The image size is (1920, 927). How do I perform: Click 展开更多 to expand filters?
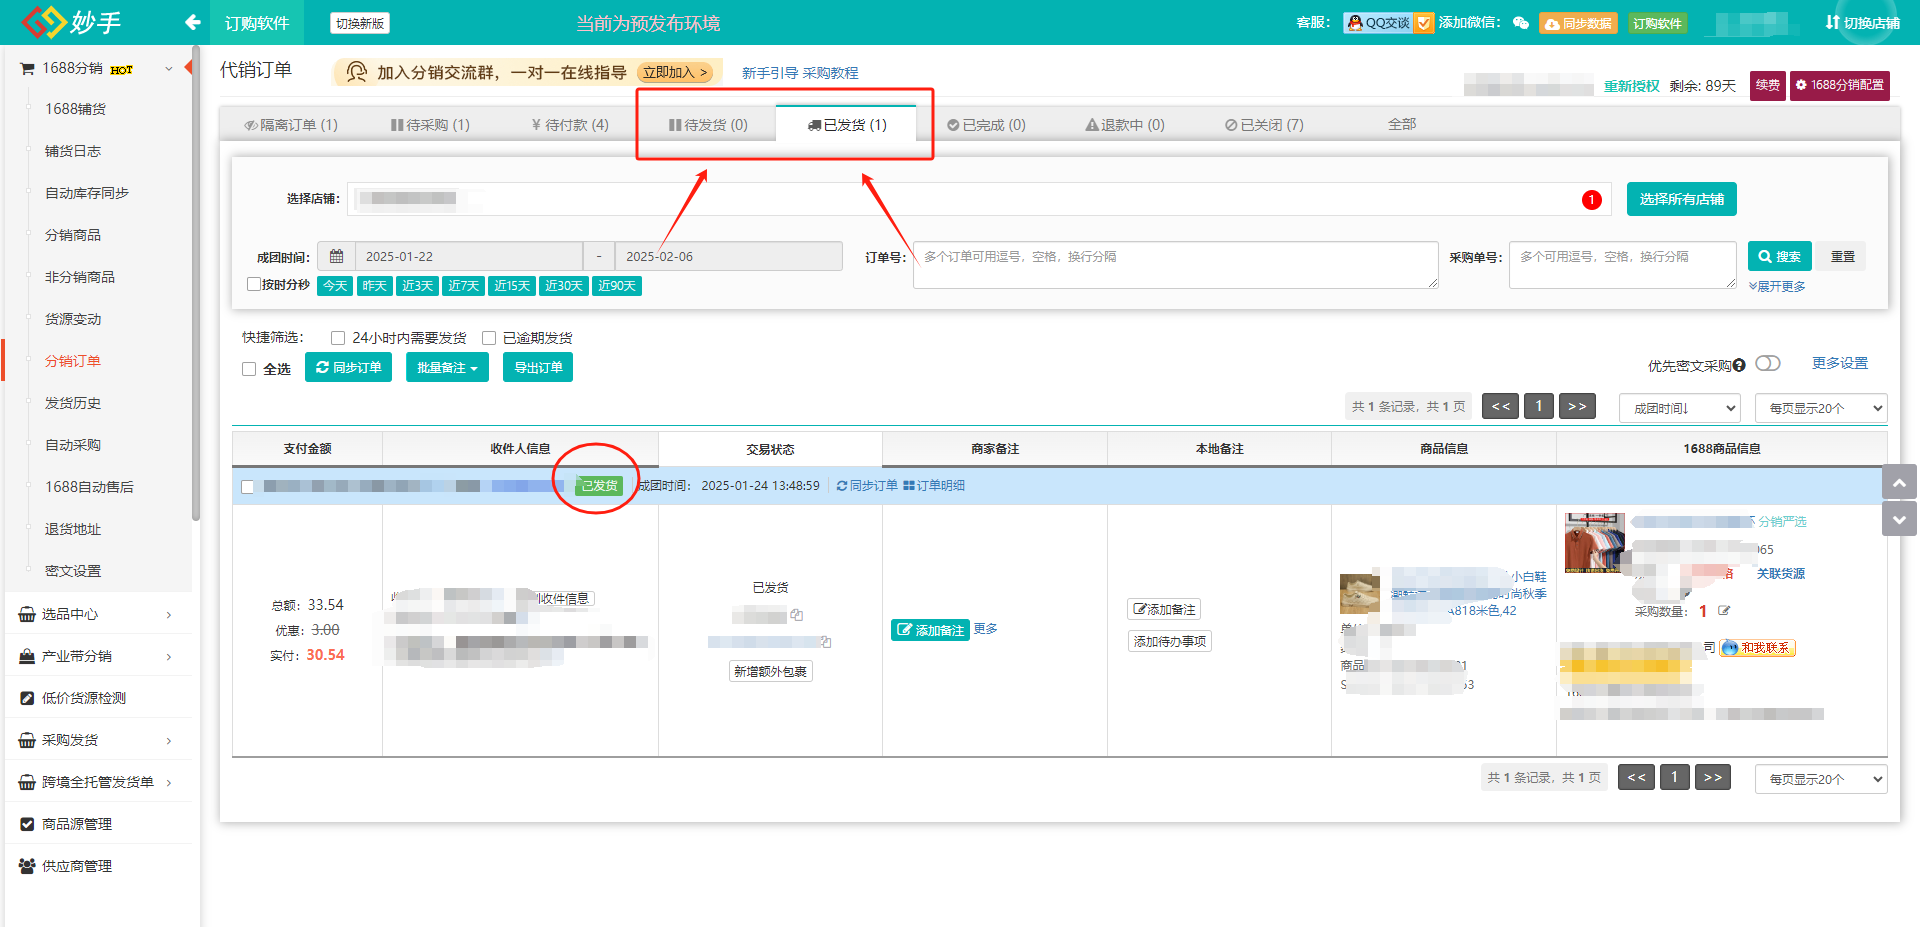pos(1777,286)
